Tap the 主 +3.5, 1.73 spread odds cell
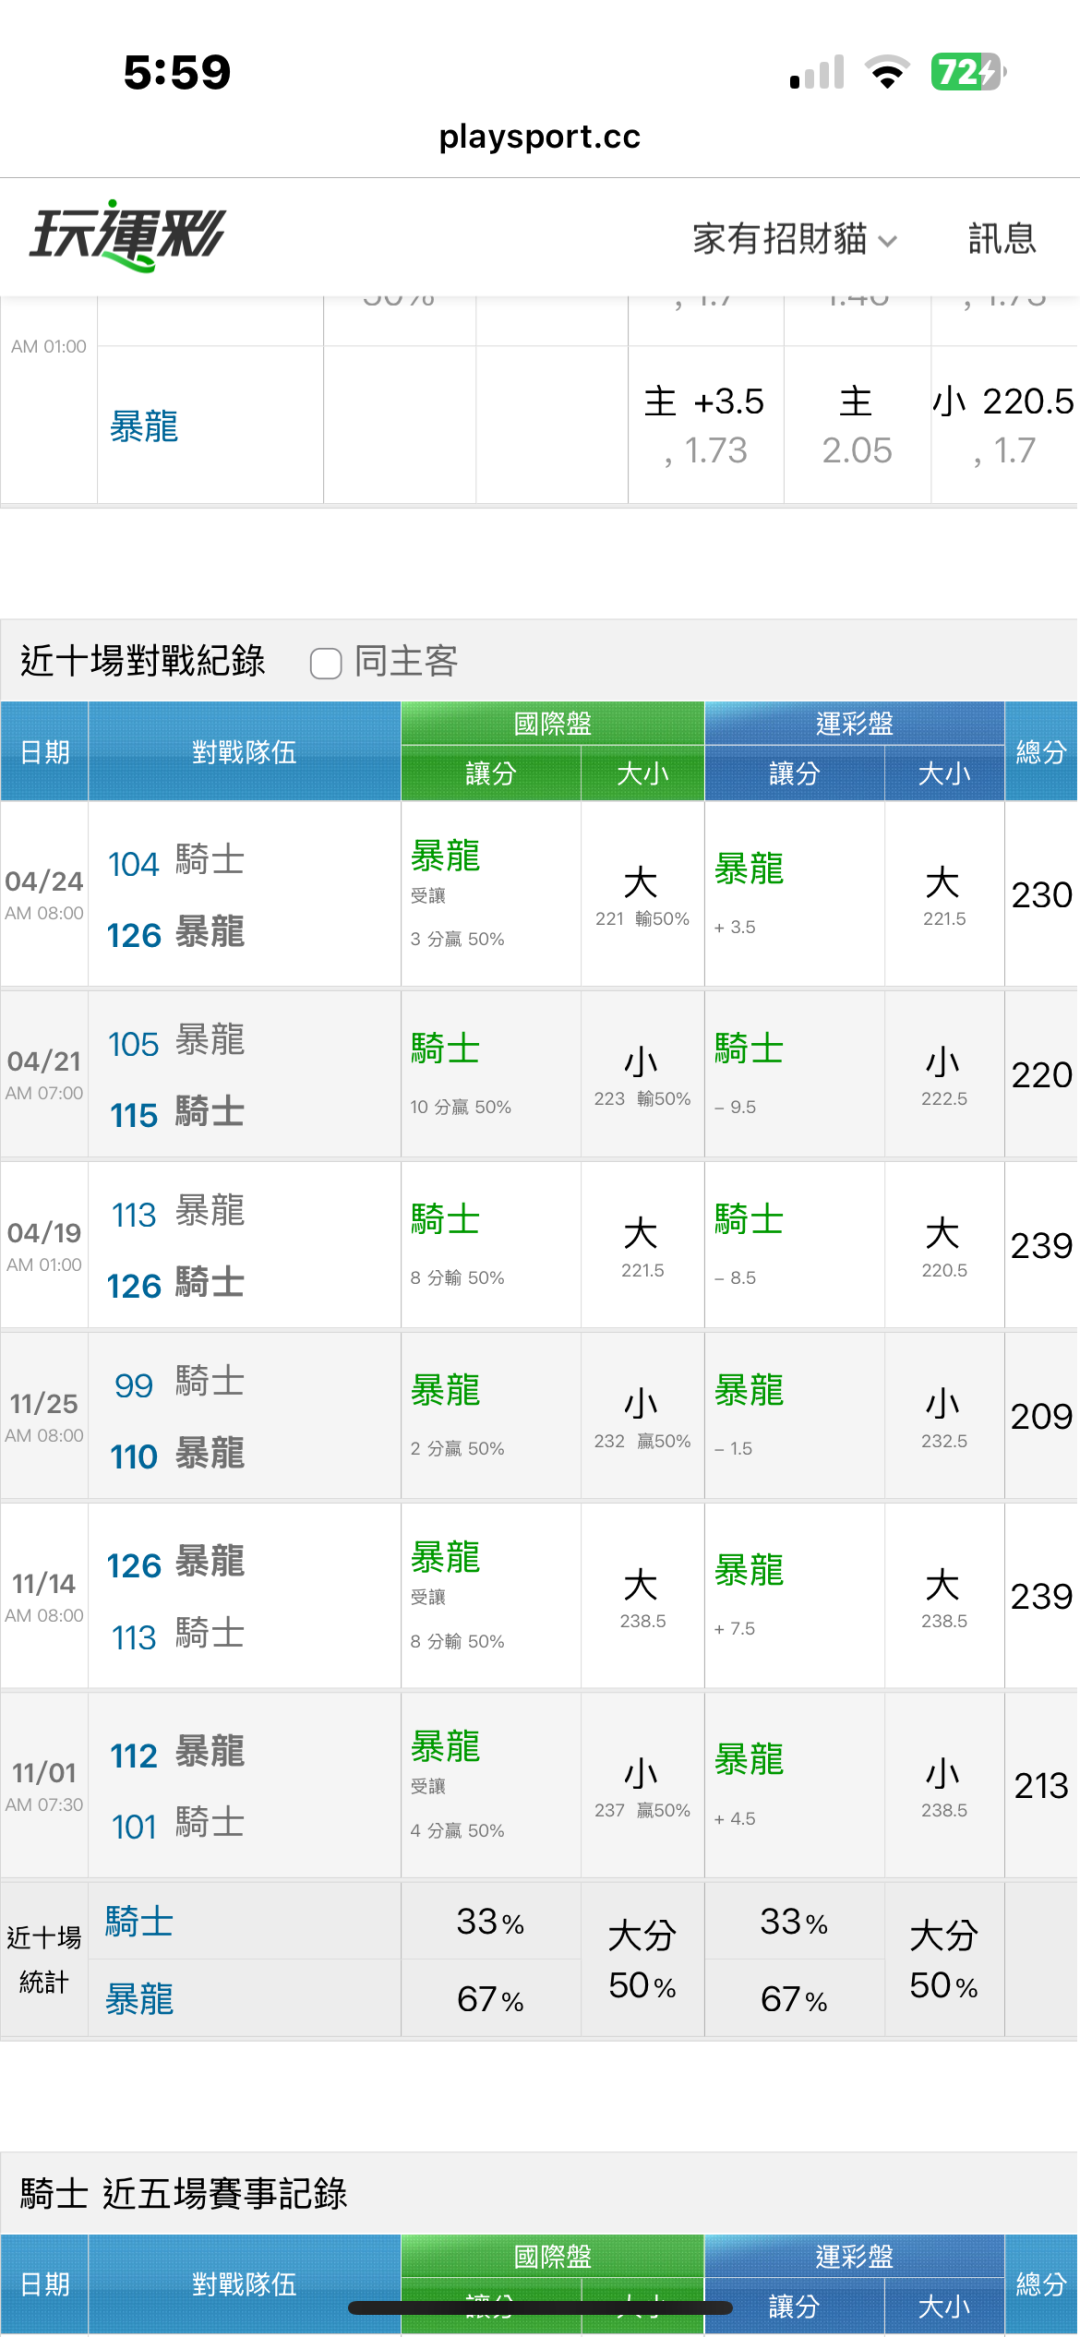The height and width of the screenshot is (2337, 1080). (x=705, y=426)
